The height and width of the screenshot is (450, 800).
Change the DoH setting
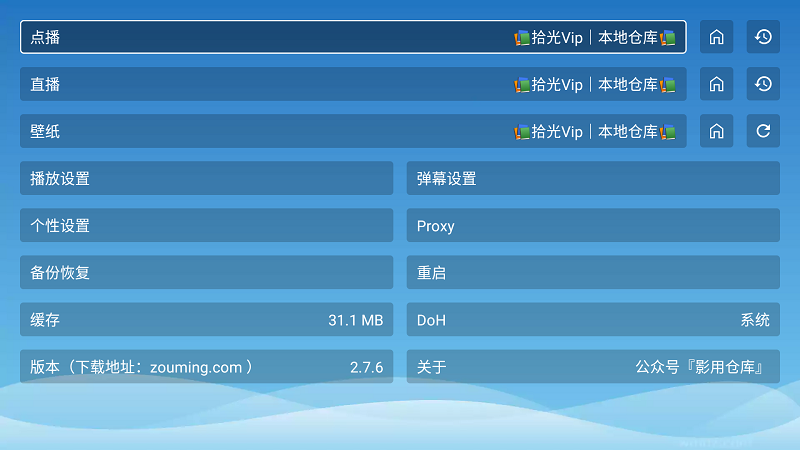tap(593, 319)
